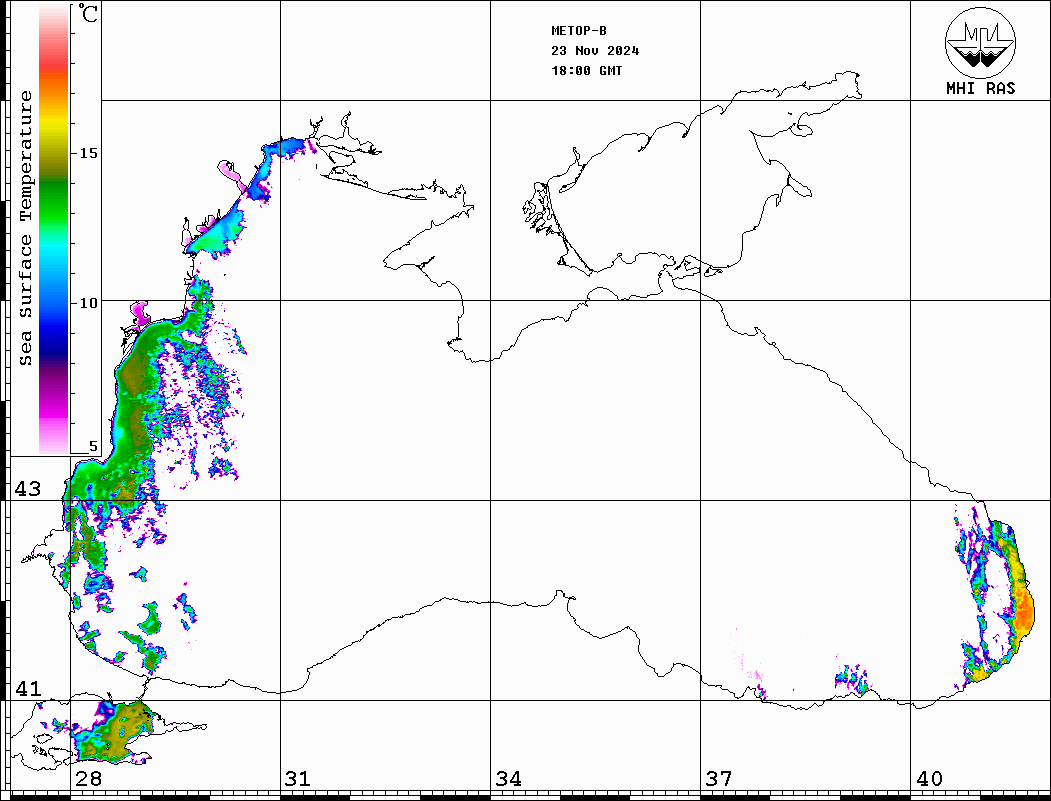
Task: Click the 10 tick label on scale
Action: [x=88, y=303]
